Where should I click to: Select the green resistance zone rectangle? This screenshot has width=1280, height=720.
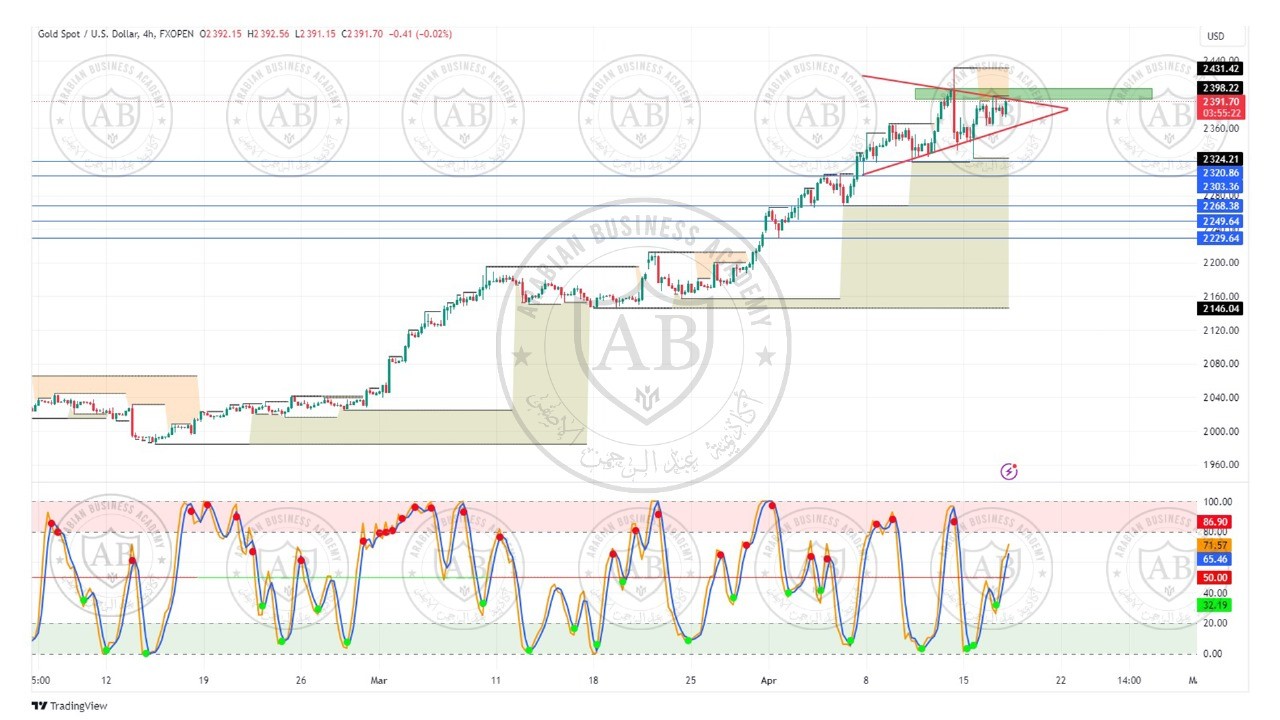pos(1033,94)
